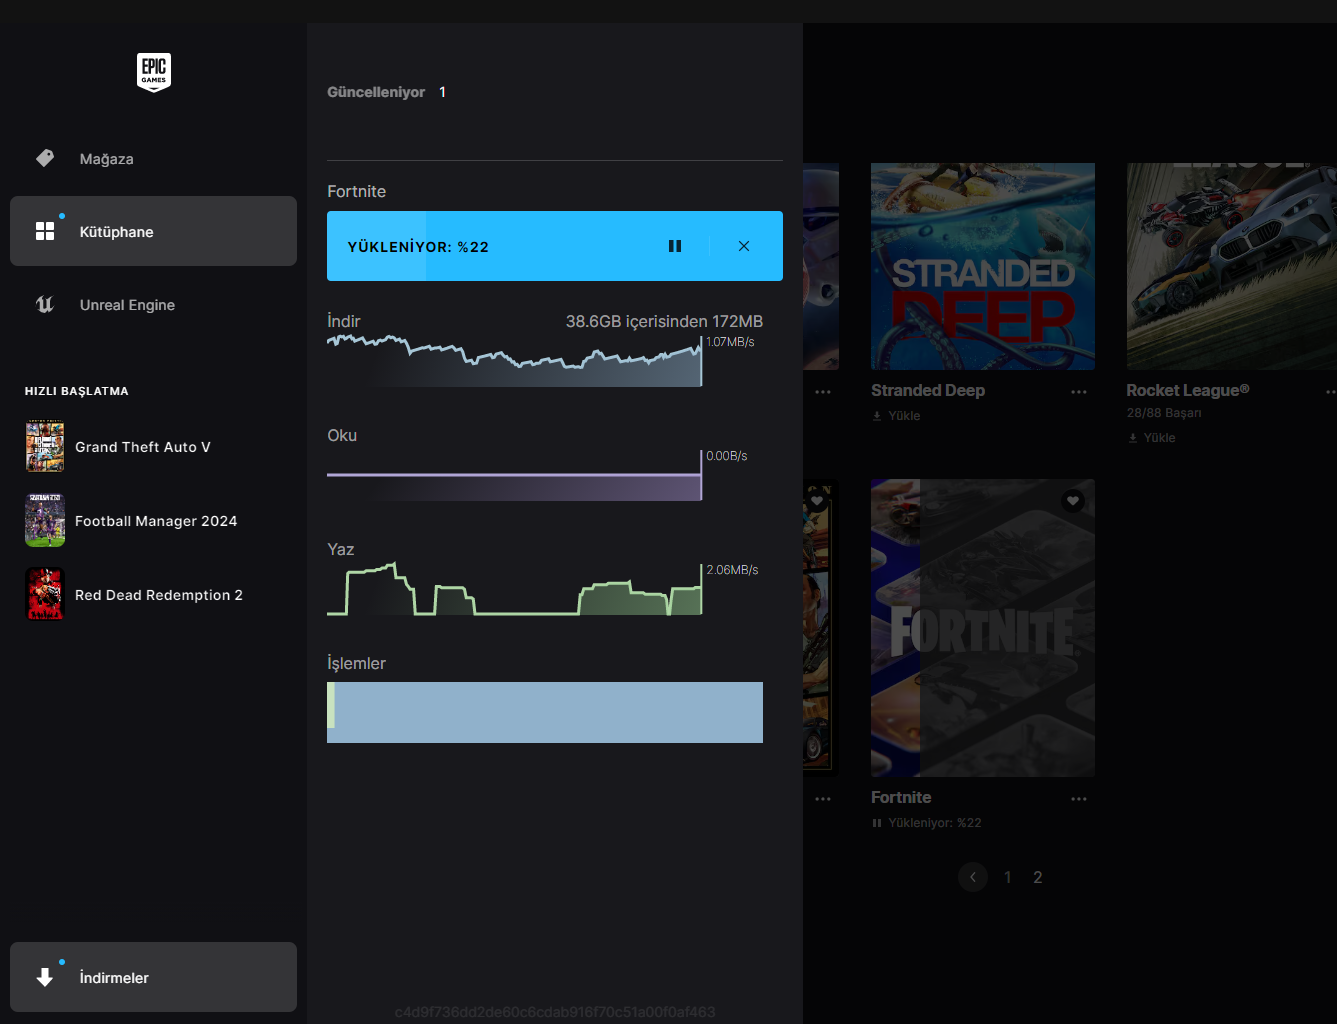Screen dimensions: 1337x1024
Task: Click the Epic Games logo
Action: pyautogui.click(x=154, y=72)
